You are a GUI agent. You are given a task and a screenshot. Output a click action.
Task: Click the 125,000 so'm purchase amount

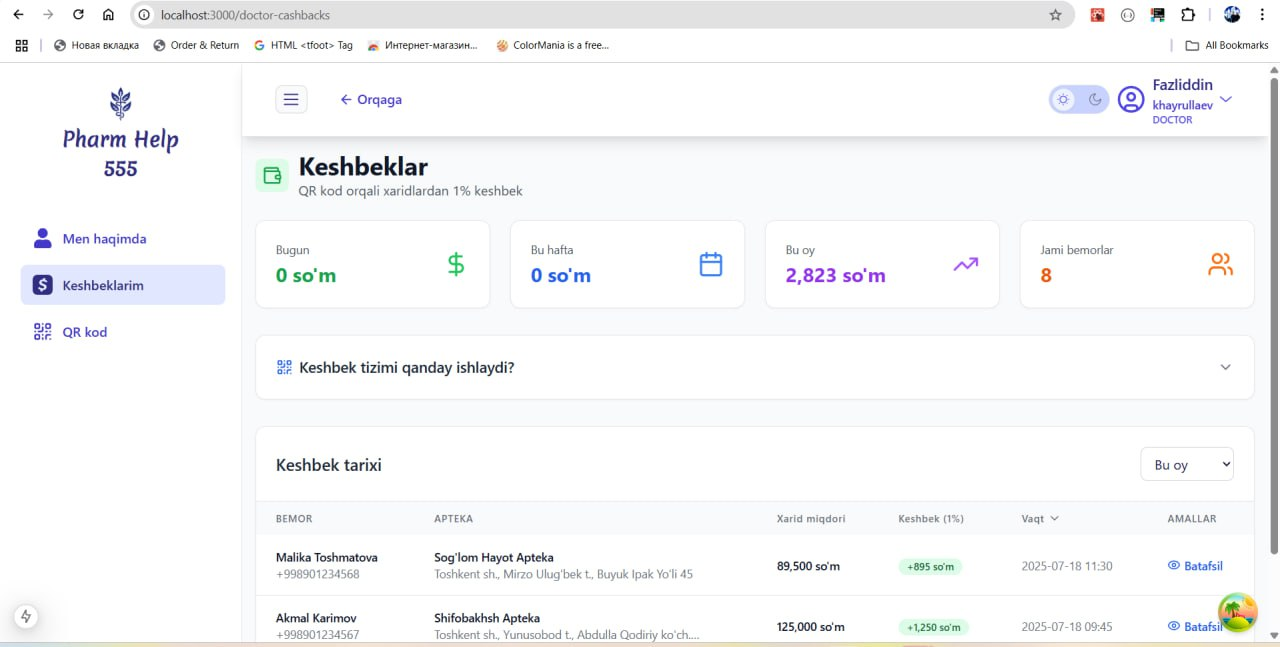(x=811, y=627)
